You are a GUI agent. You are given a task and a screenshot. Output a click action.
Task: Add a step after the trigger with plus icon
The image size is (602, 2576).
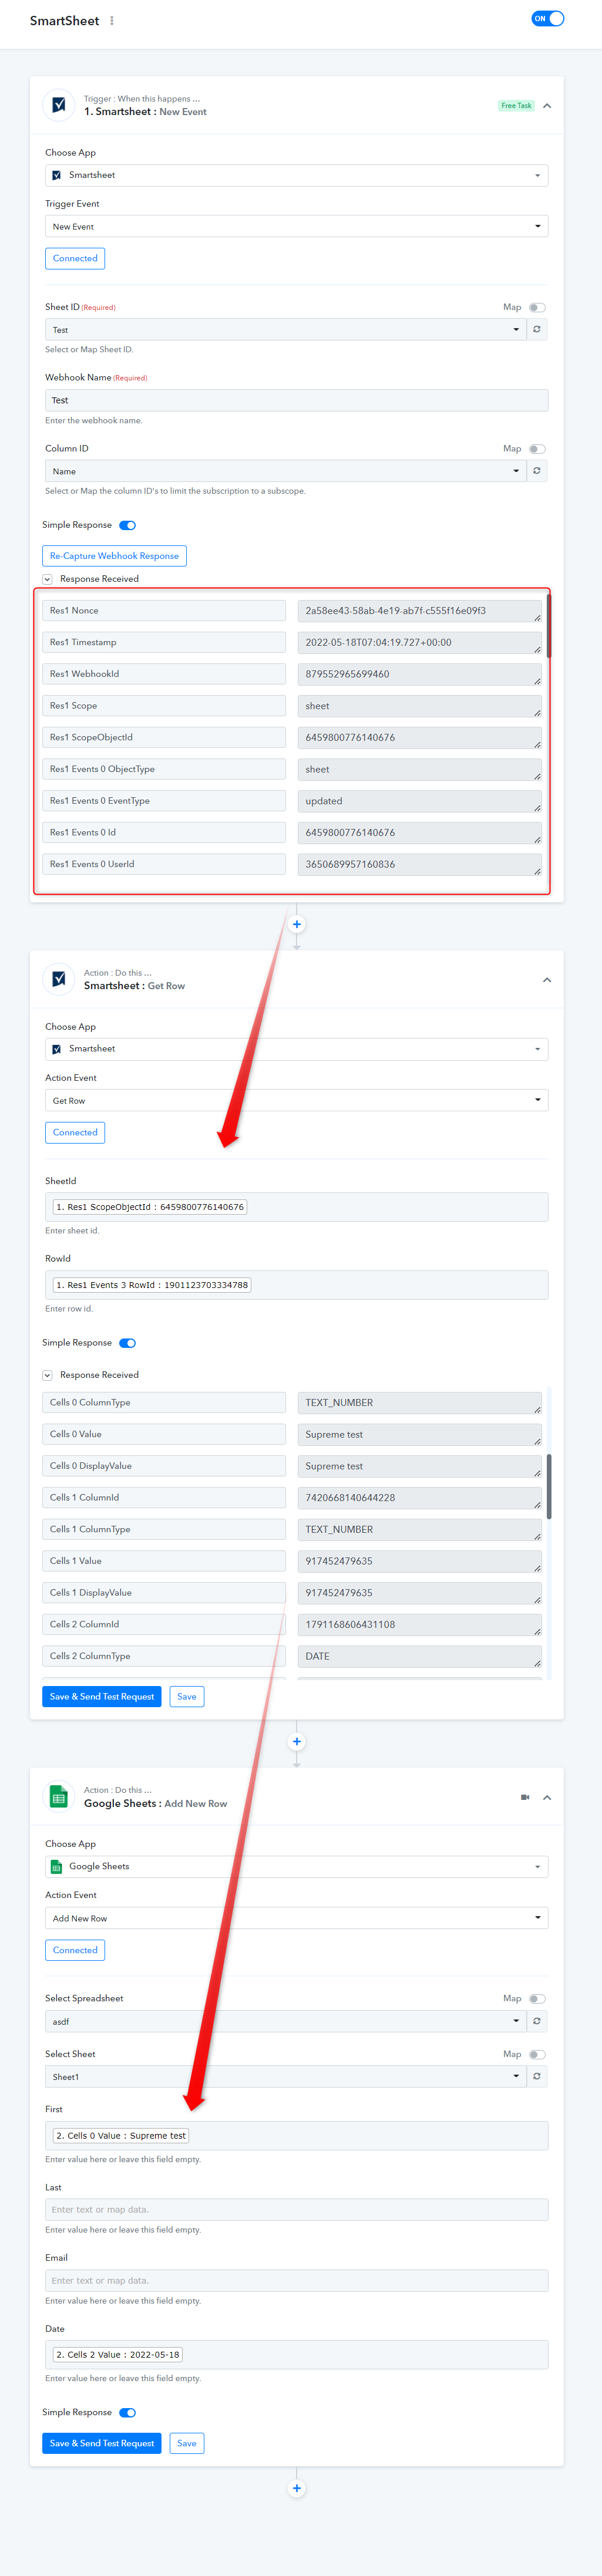[297, 925]
